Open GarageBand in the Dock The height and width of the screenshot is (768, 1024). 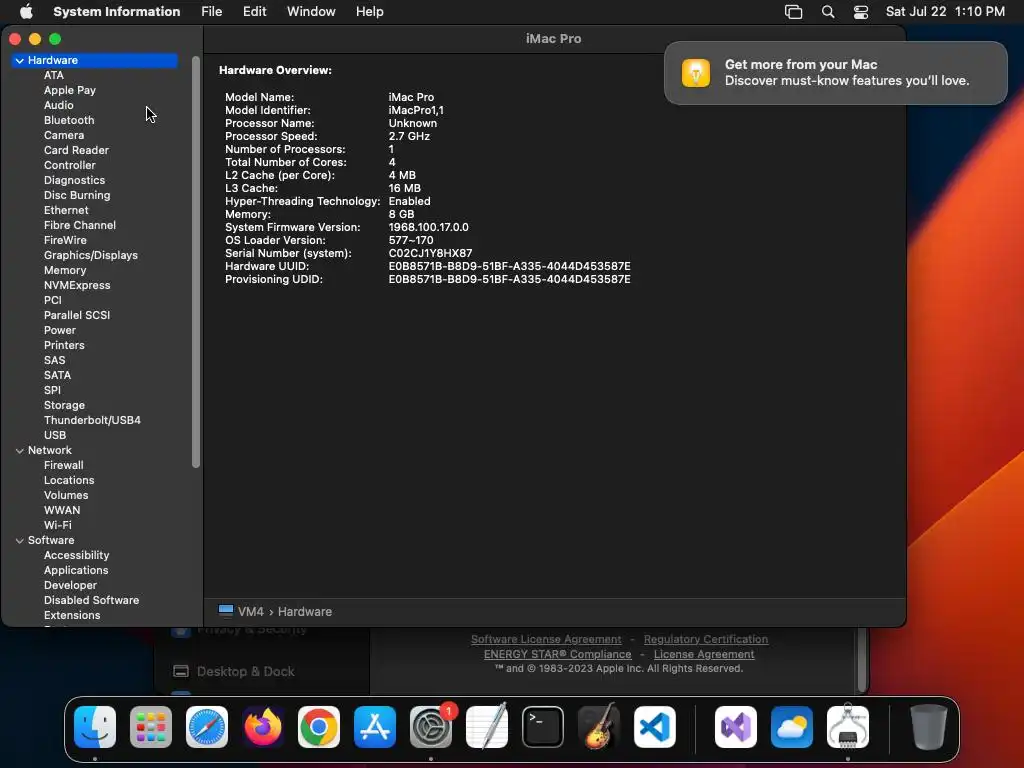tap(599, 727)
